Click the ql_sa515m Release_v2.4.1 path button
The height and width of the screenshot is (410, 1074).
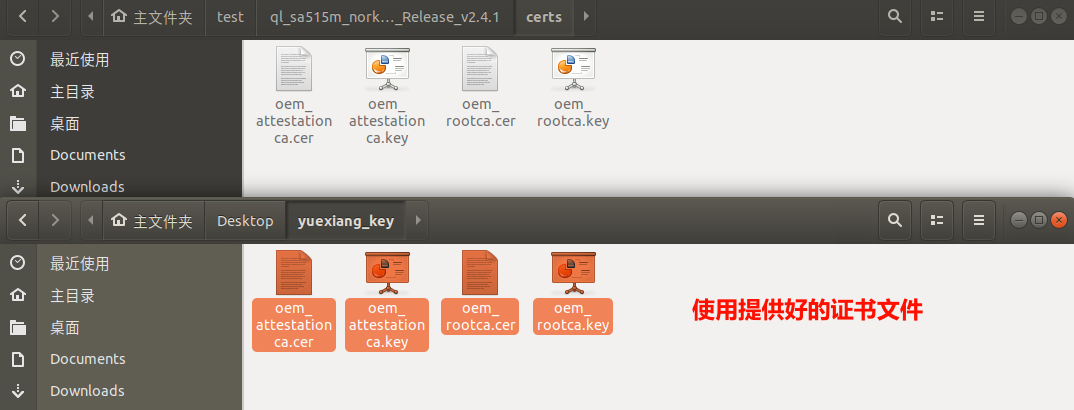[385, 17]
